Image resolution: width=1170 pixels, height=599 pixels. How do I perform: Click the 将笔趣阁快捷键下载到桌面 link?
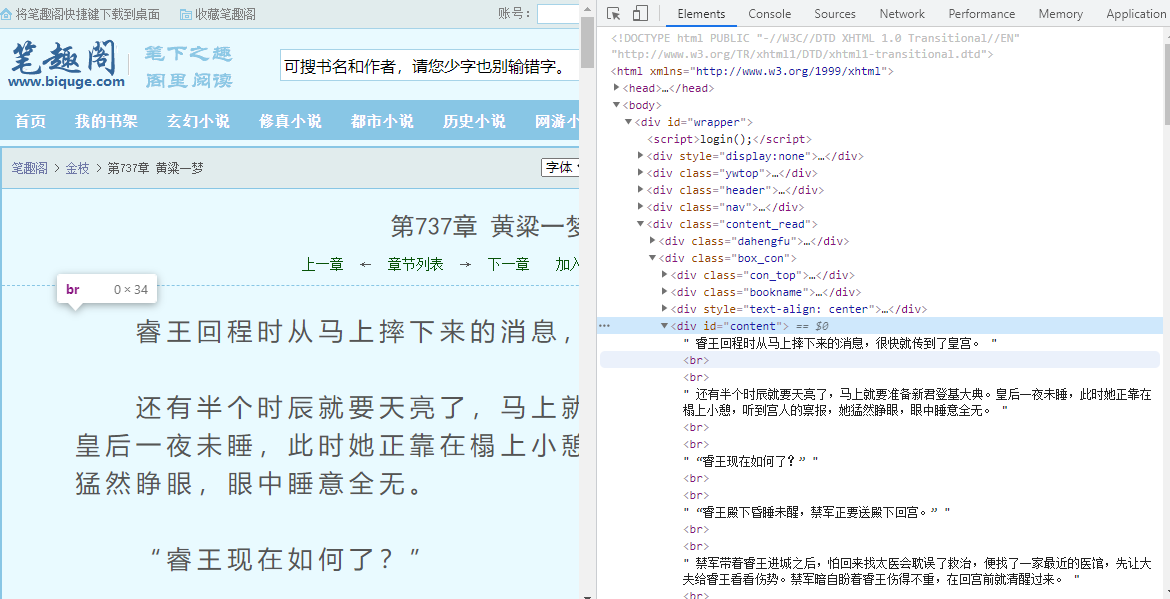point(87,14)
